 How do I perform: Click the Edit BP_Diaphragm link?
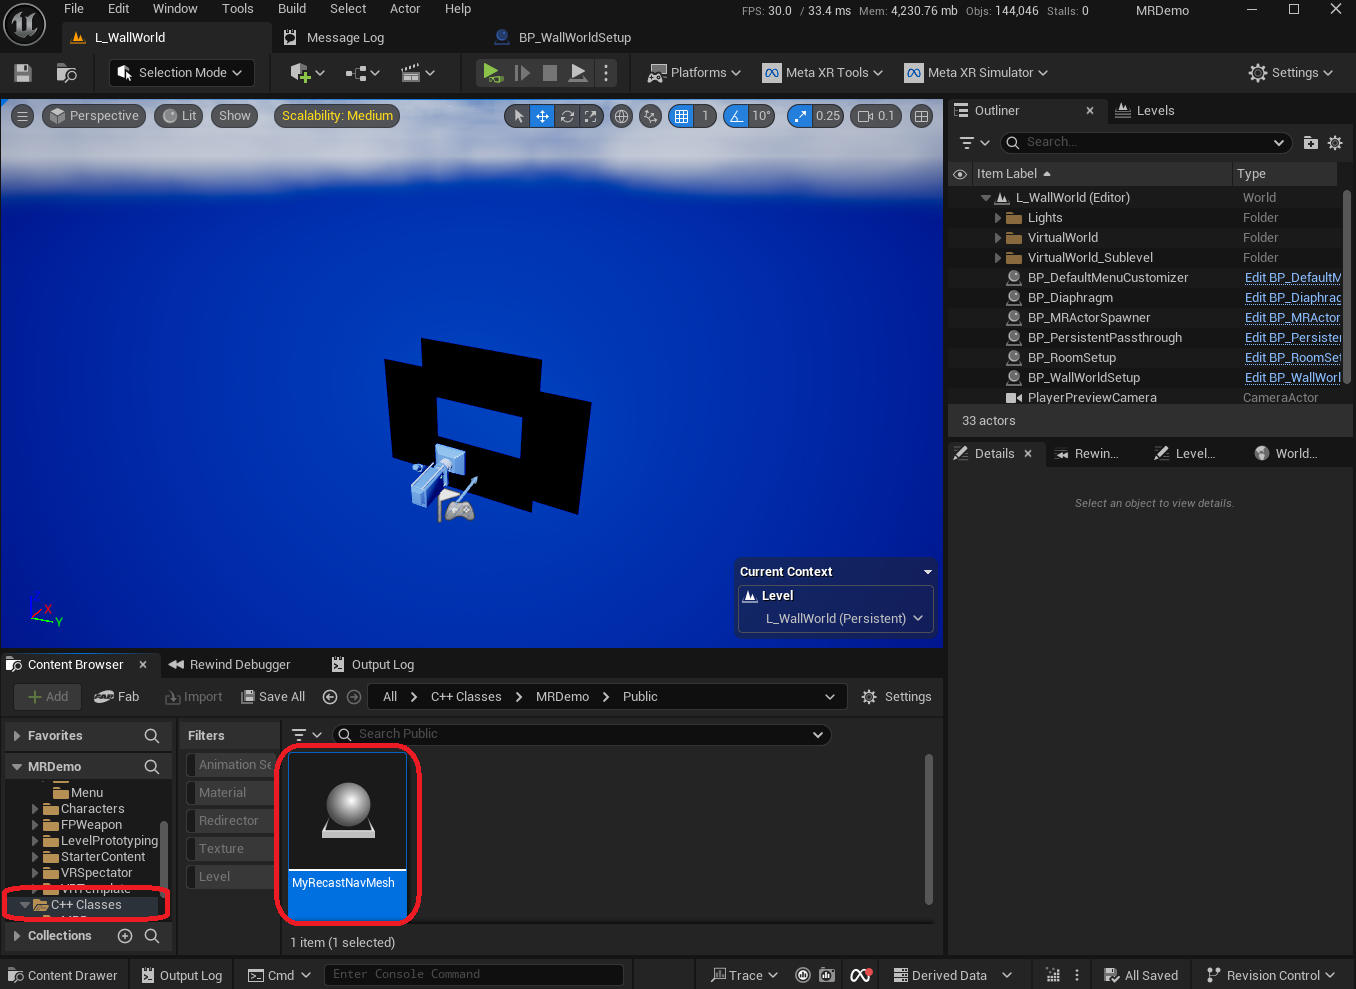(1292, 298)
